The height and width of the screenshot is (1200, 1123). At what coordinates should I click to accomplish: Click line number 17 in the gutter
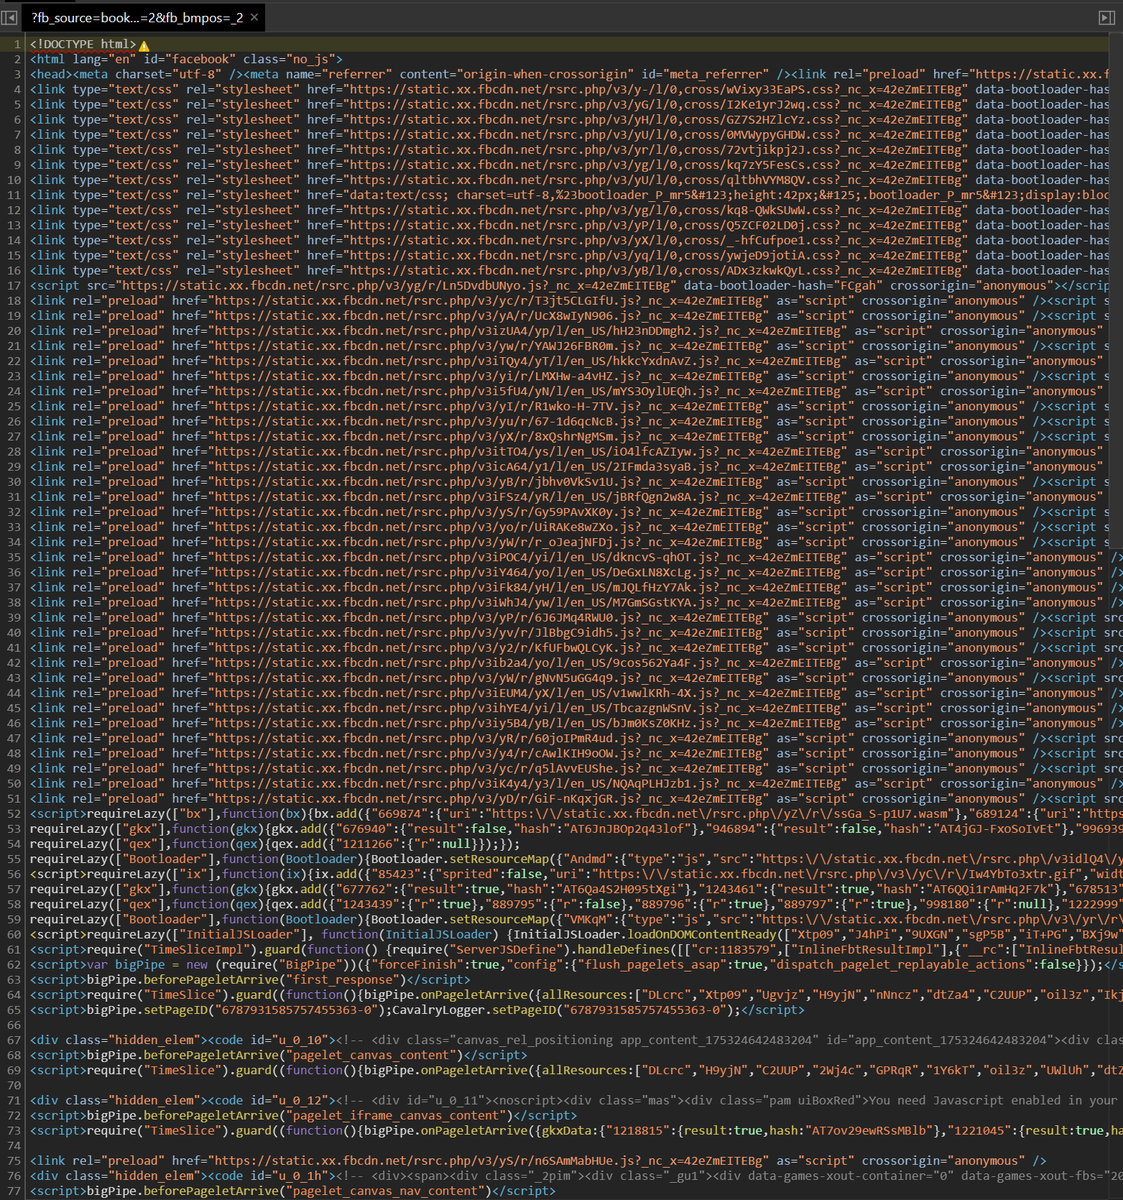click(x=14, y=286)
